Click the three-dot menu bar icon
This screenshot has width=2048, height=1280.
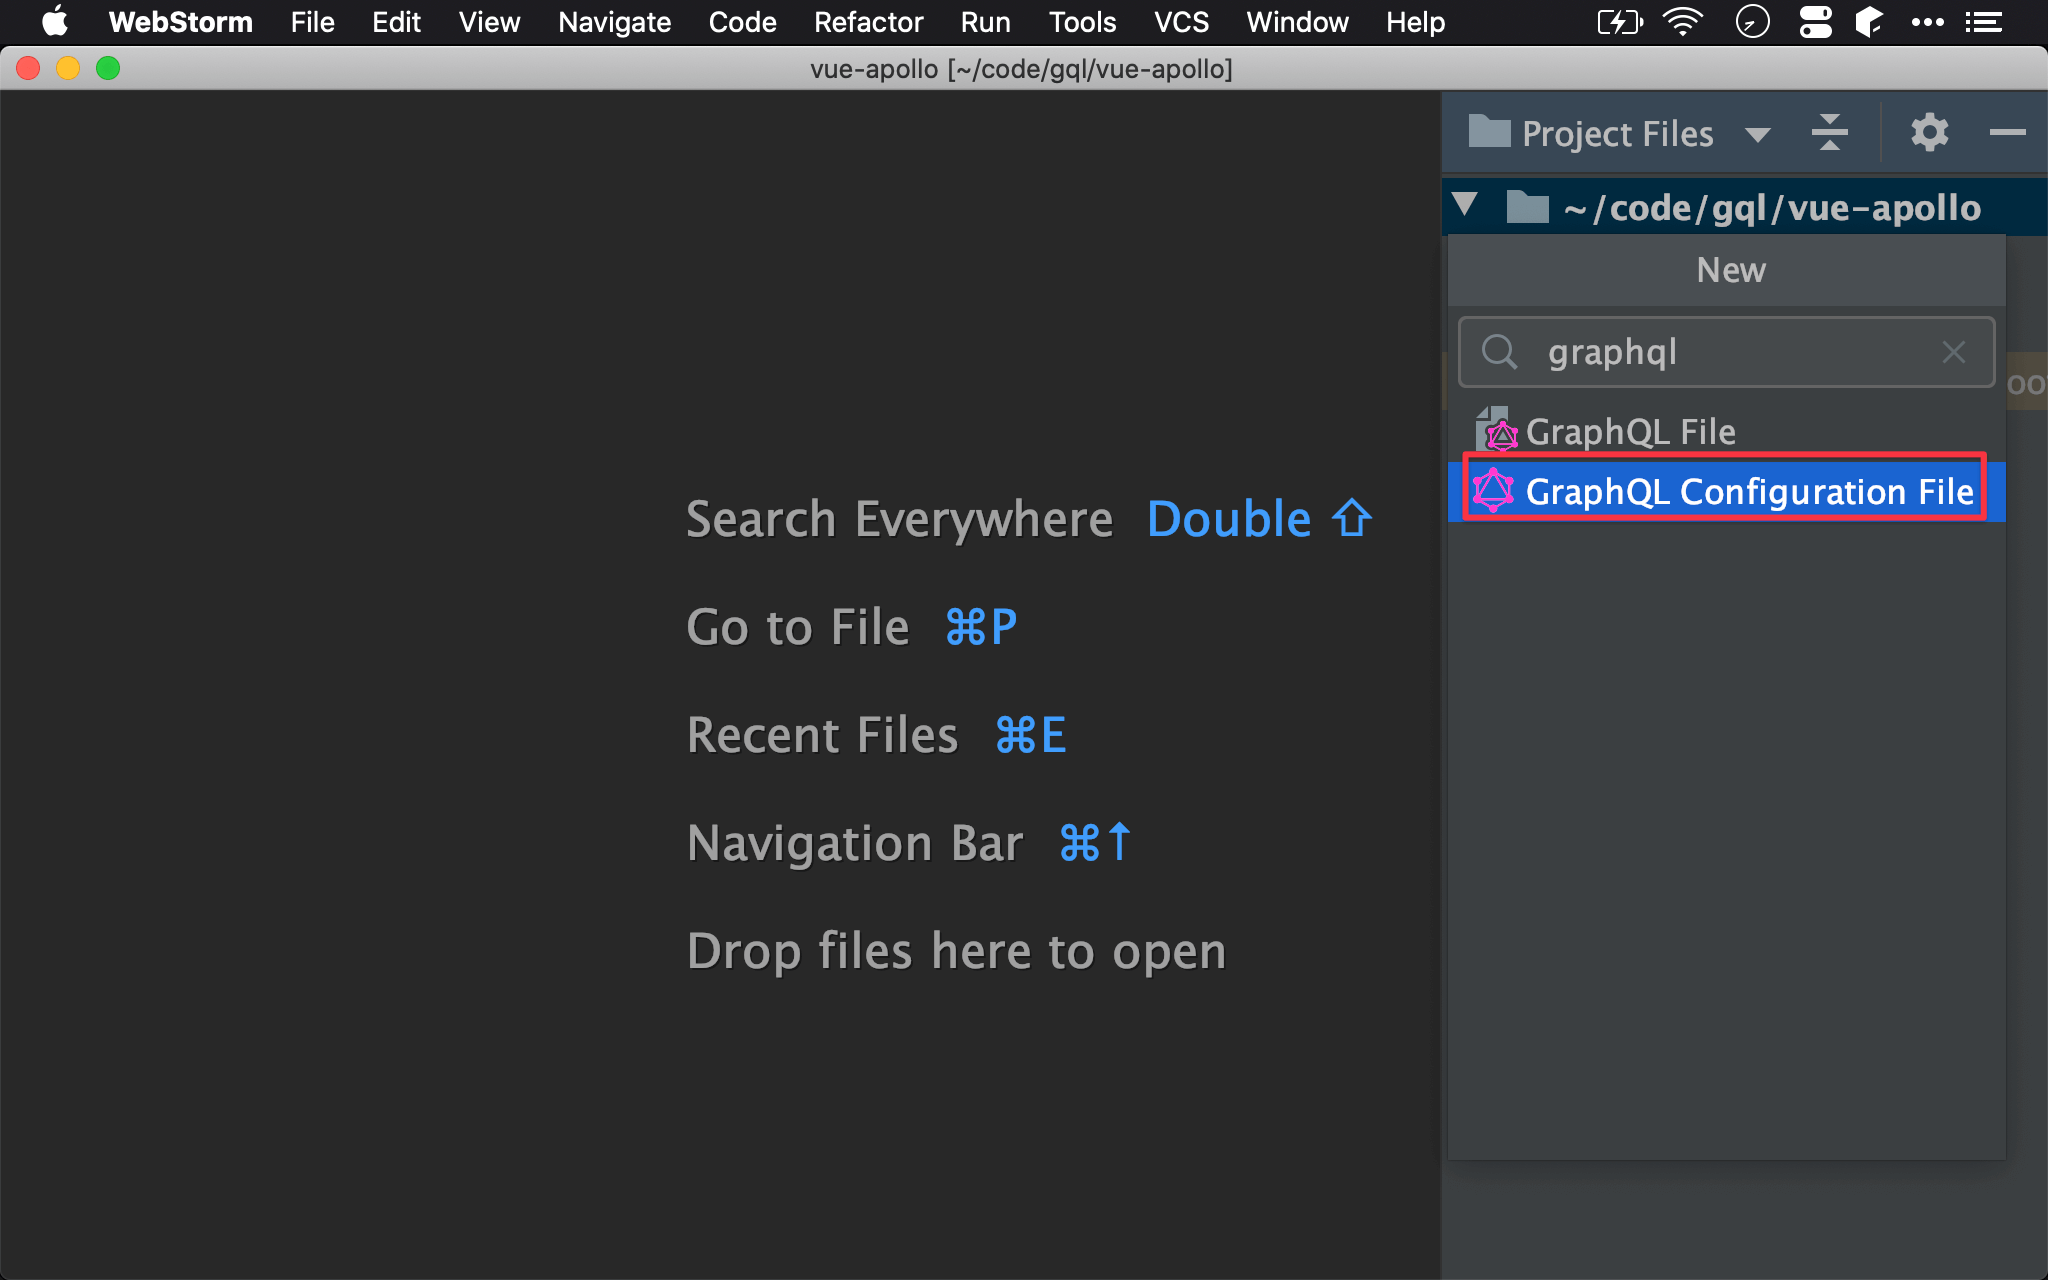click(x=1927, y=22)
